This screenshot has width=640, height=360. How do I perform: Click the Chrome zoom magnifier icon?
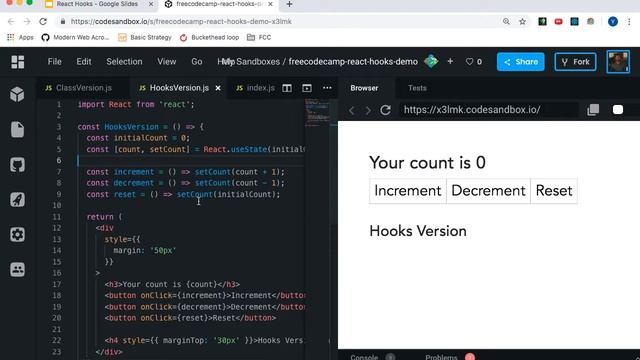coord(506,22)
